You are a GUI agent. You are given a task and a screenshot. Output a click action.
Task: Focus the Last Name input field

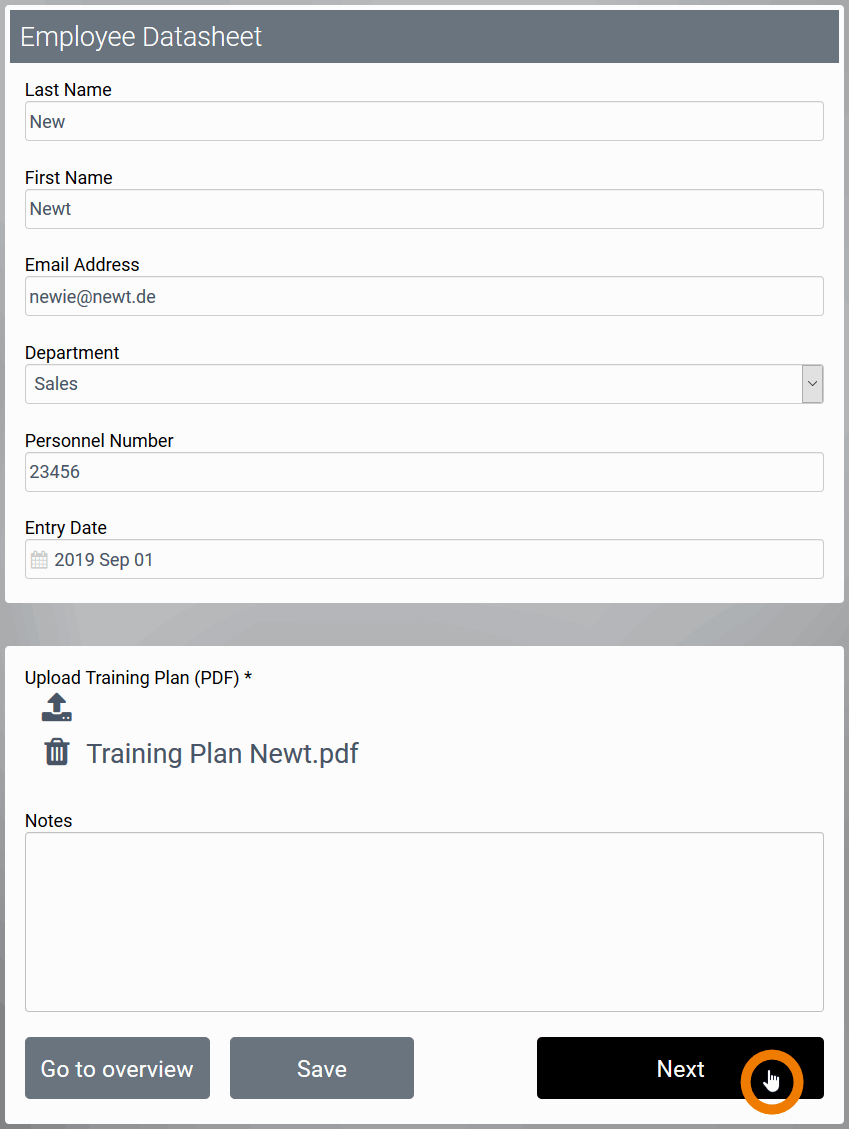(x=424, y=121)
